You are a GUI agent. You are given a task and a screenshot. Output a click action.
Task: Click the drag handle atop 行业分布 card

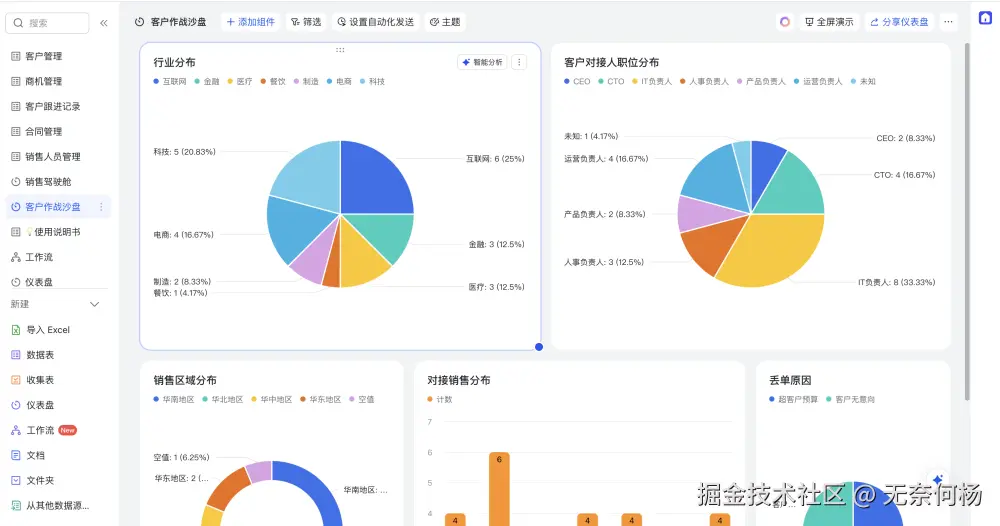(340, 50)
